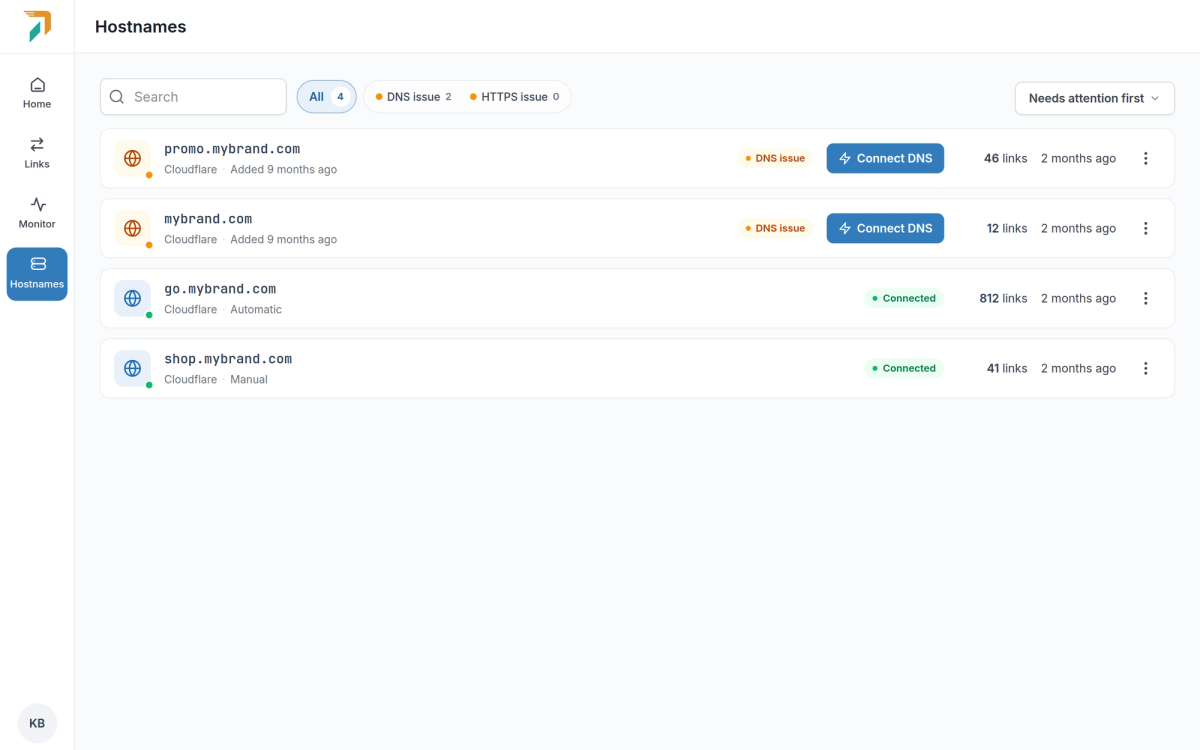Click the promo.mybrand.com hostname text
Image resolution: width=1200 pixels, height=750 pixels.
click(x=232, y=149)
